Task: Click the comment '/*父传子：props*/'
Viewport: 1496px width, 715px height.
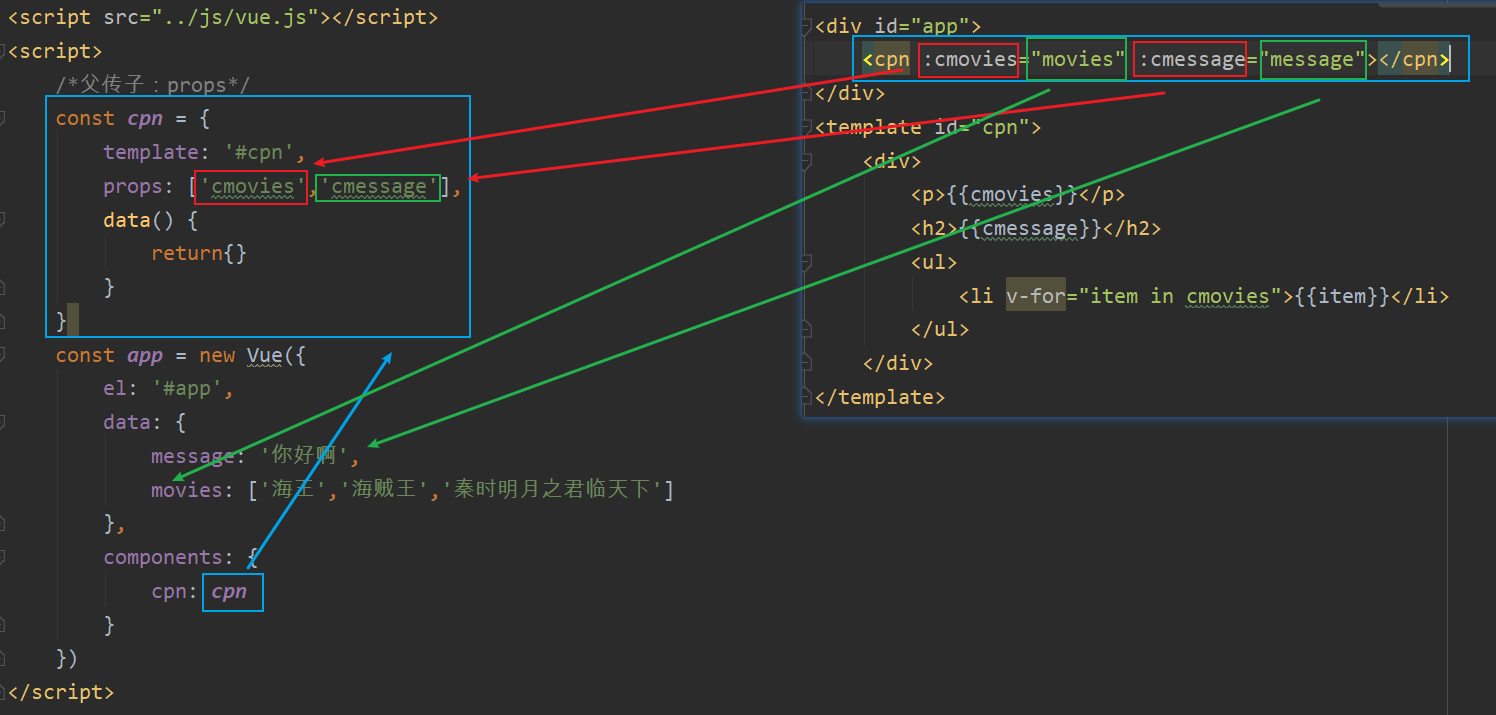Action: pos(152,85)
